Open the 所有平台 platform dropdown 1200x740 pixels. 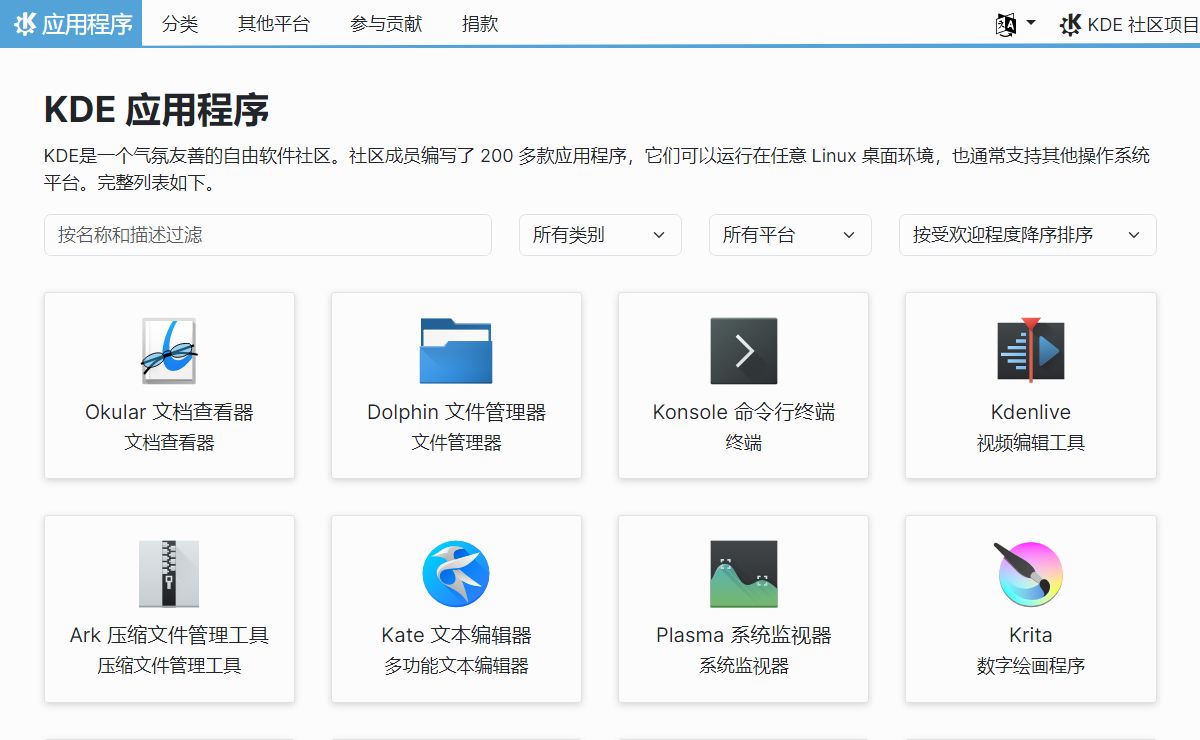(x=790, y=235)
